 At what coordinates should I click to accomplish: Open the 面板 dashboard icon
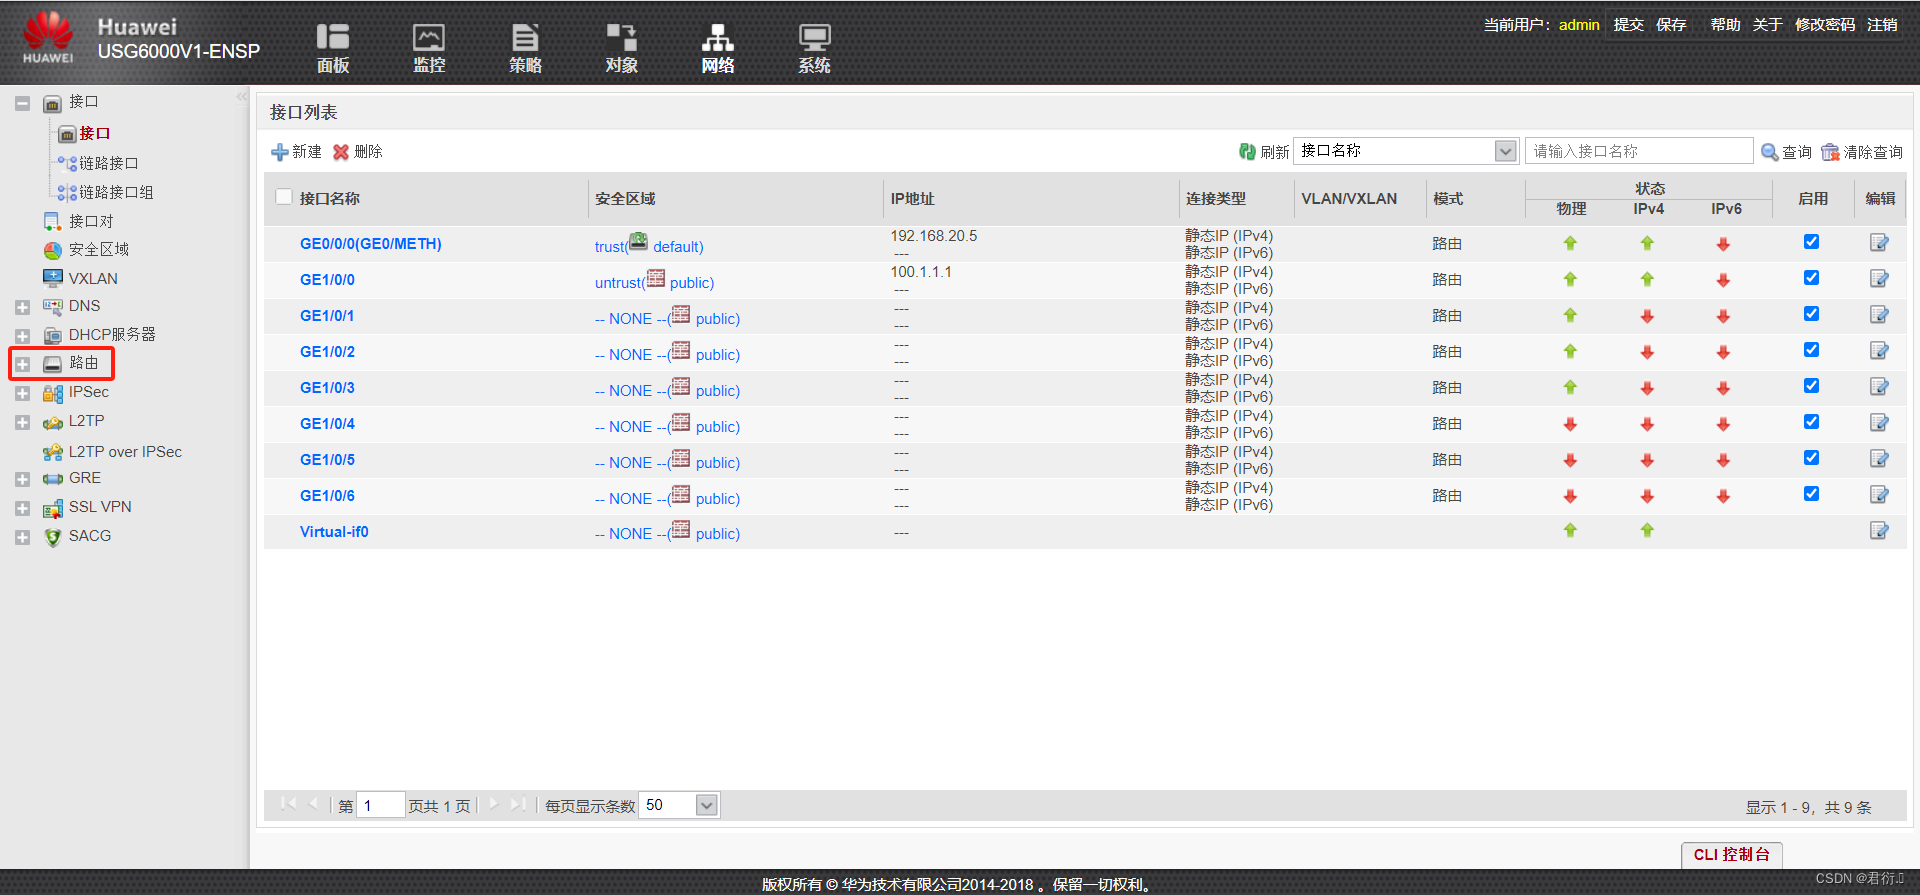(x=332, y=48)
